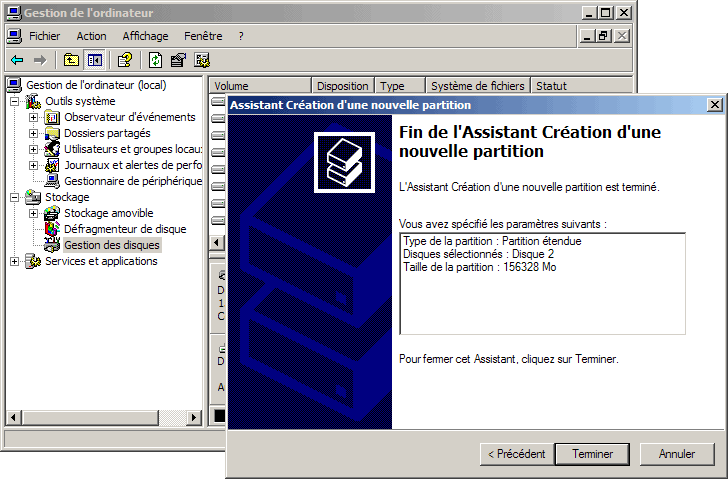
Task: Click the Refresh icon in the toolbar
Action: (156, 60)
